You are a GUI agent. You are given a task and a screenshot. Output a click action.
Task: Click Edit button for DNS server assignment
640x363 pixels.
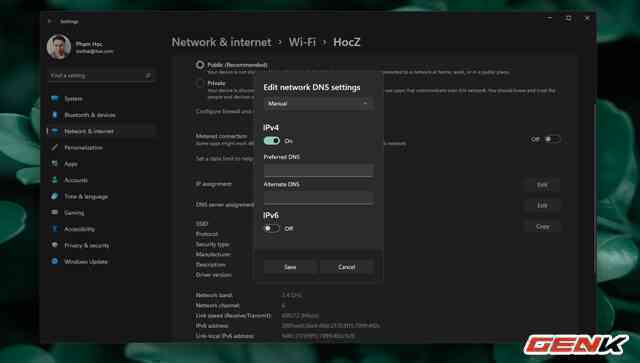pos(542,205)
